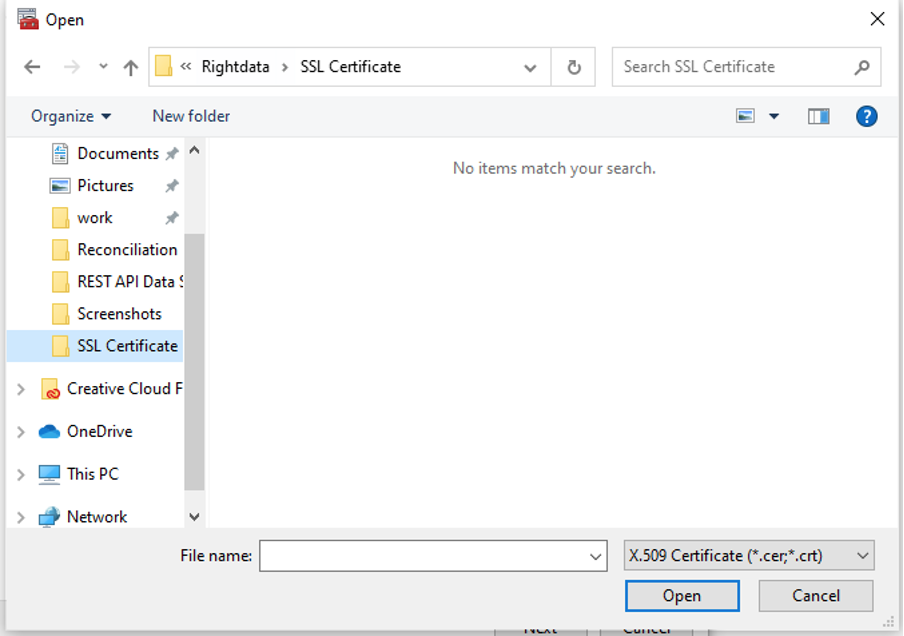904x636 pixels.
Task: Click the search magnifier icon
Action: 862,66
